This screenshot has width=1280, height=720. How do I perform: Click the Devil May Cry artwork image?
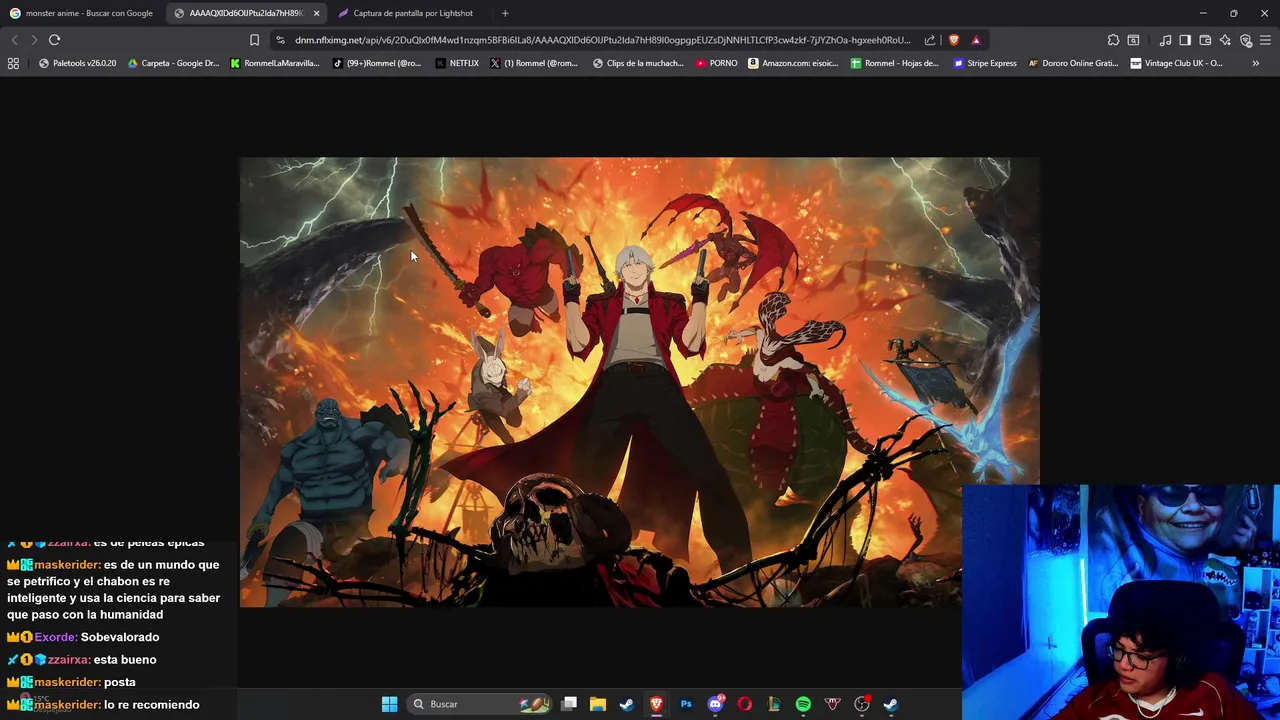coord(639,381)
